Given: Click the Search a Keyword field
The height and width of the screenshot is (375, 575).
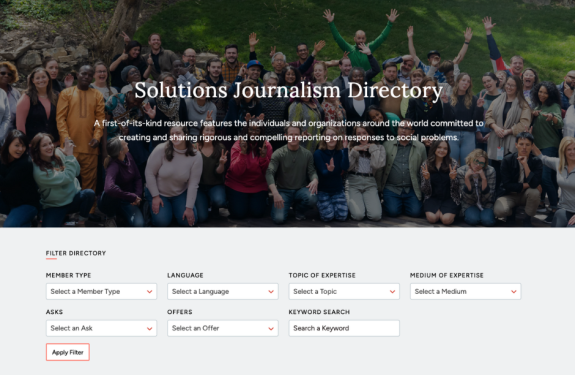Looking at the screenshot, I should click(x=344, y=328).
